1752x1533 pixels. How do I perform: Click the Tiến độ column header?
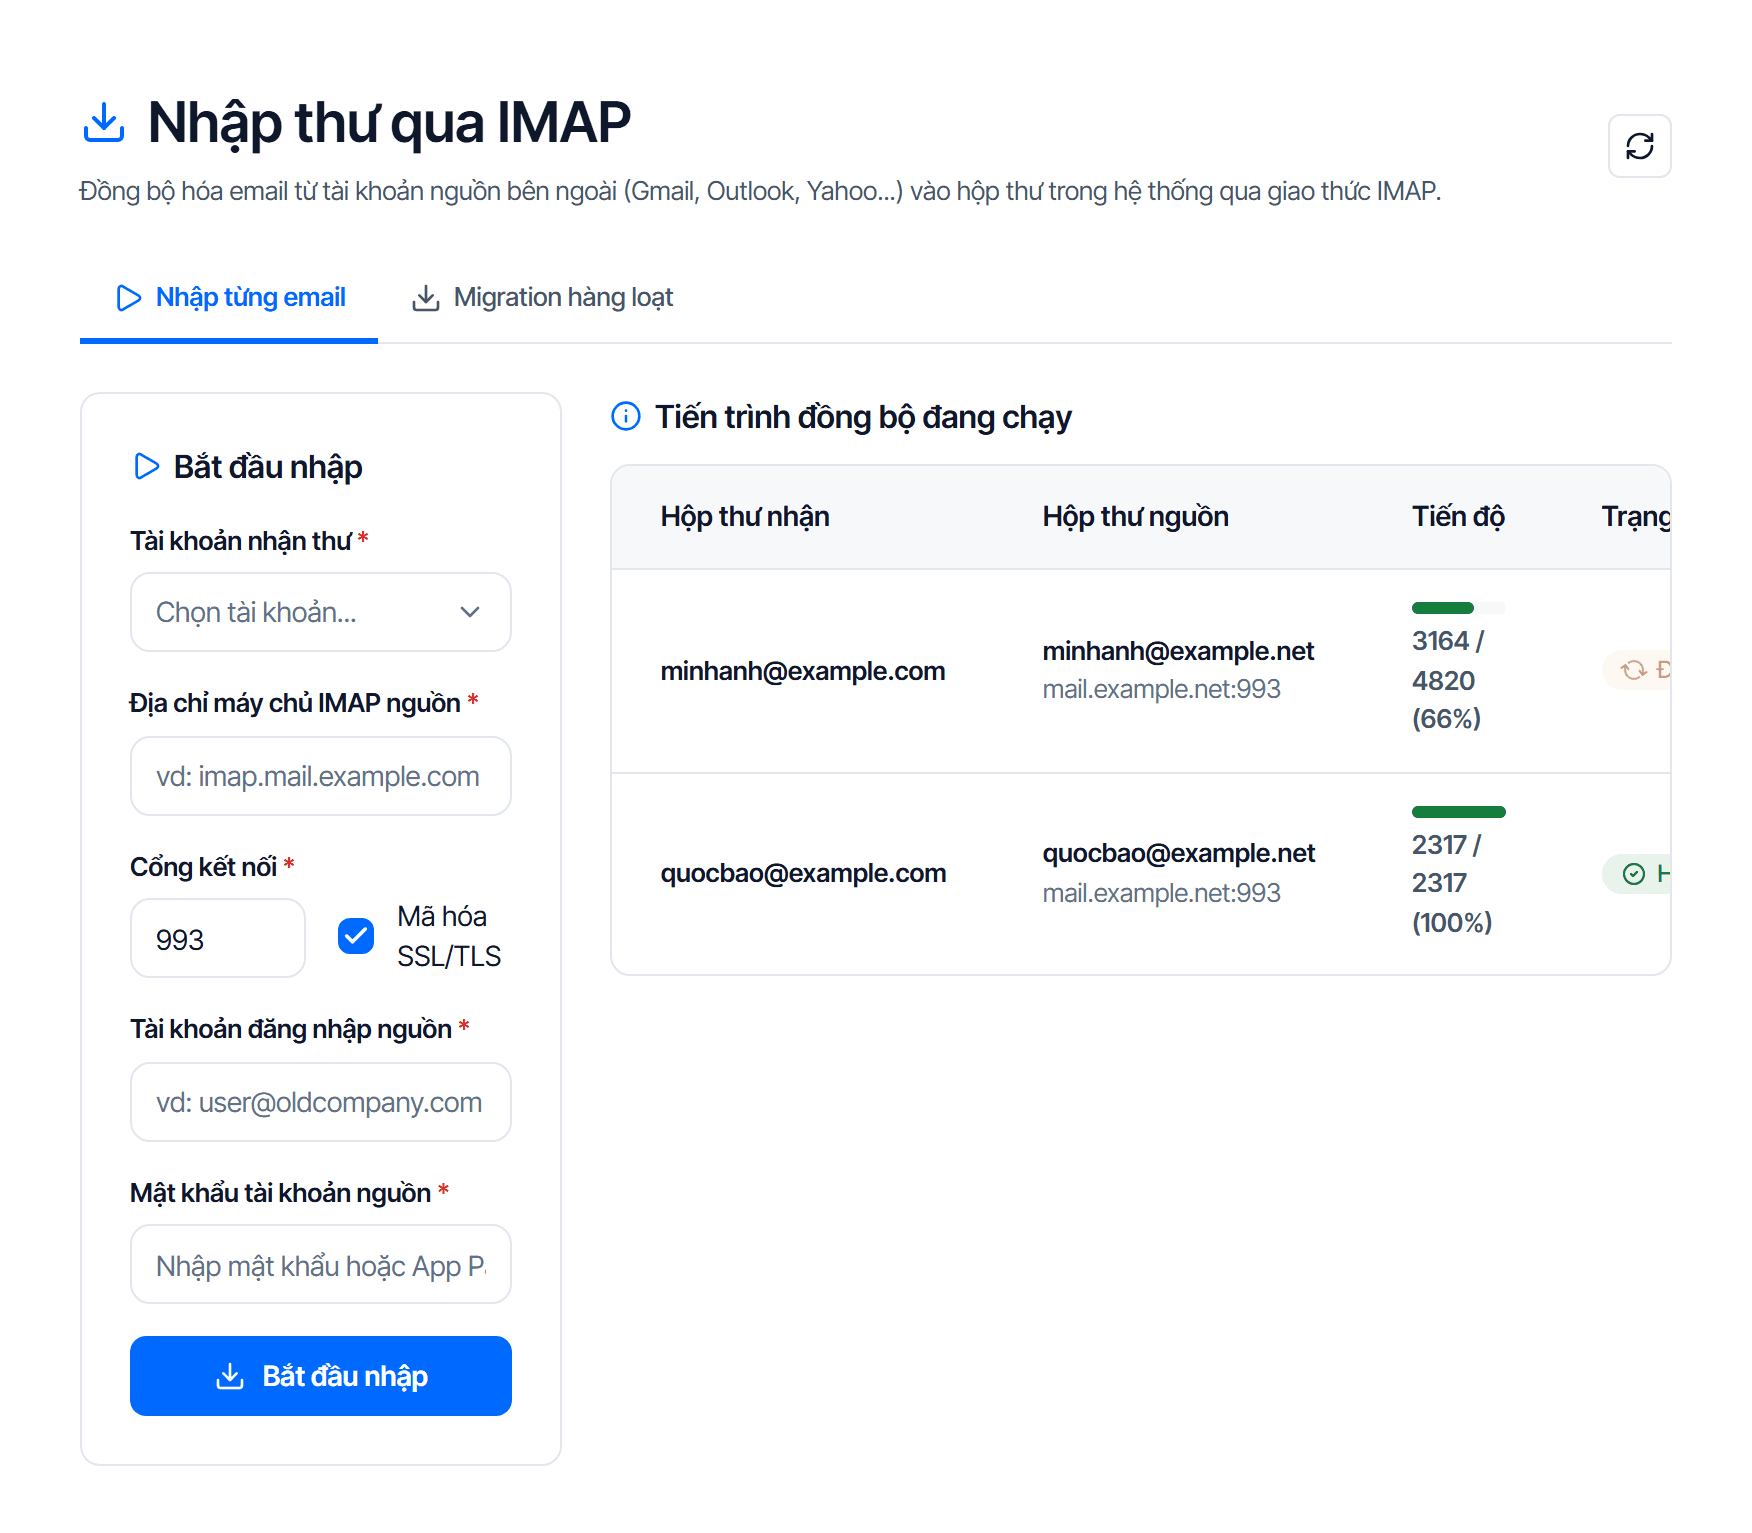1458,516
